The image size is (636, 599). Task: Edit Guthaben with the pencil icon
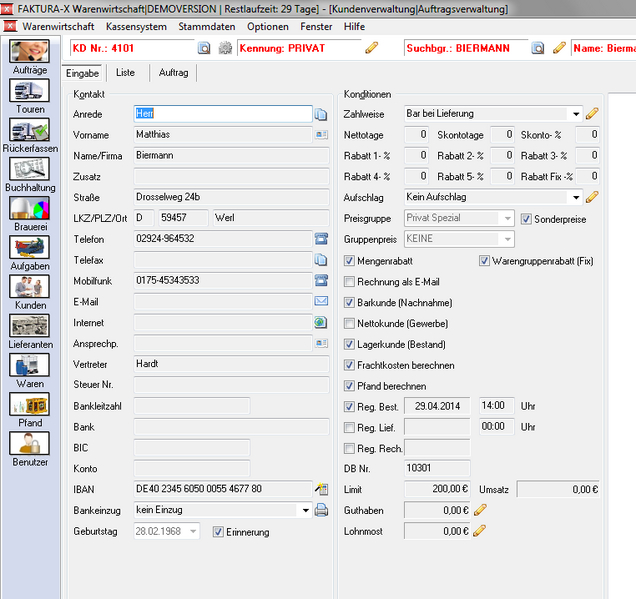480,510
